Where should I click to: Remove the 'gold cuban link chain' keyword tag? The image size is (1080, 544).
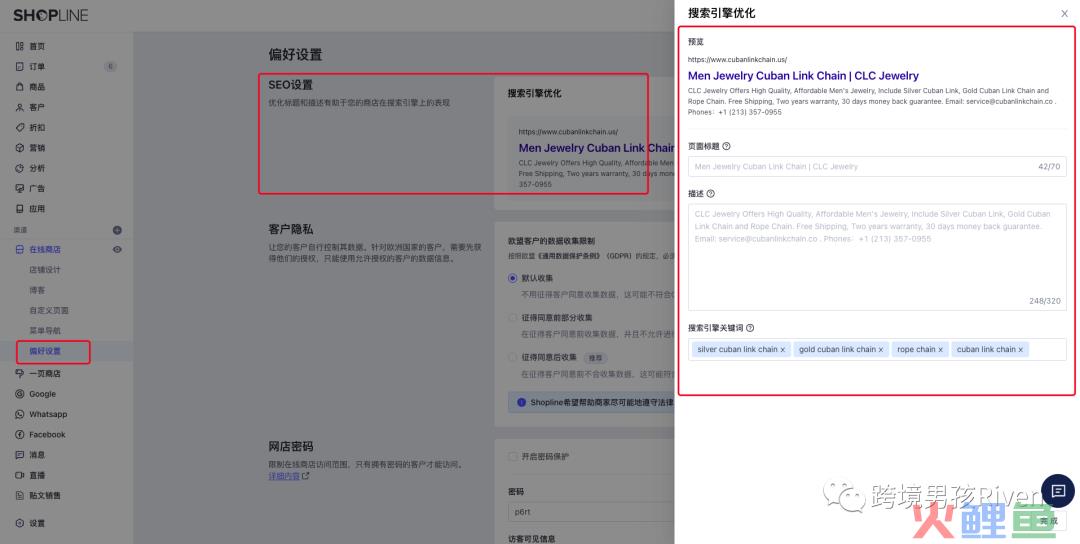click(x=880, y=350)
